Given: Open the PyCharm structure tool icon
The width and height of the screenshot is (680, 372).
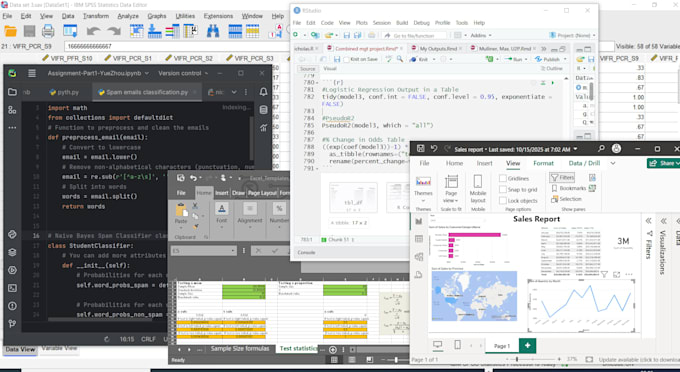Looking at the screenshot, I should (12, 110).
